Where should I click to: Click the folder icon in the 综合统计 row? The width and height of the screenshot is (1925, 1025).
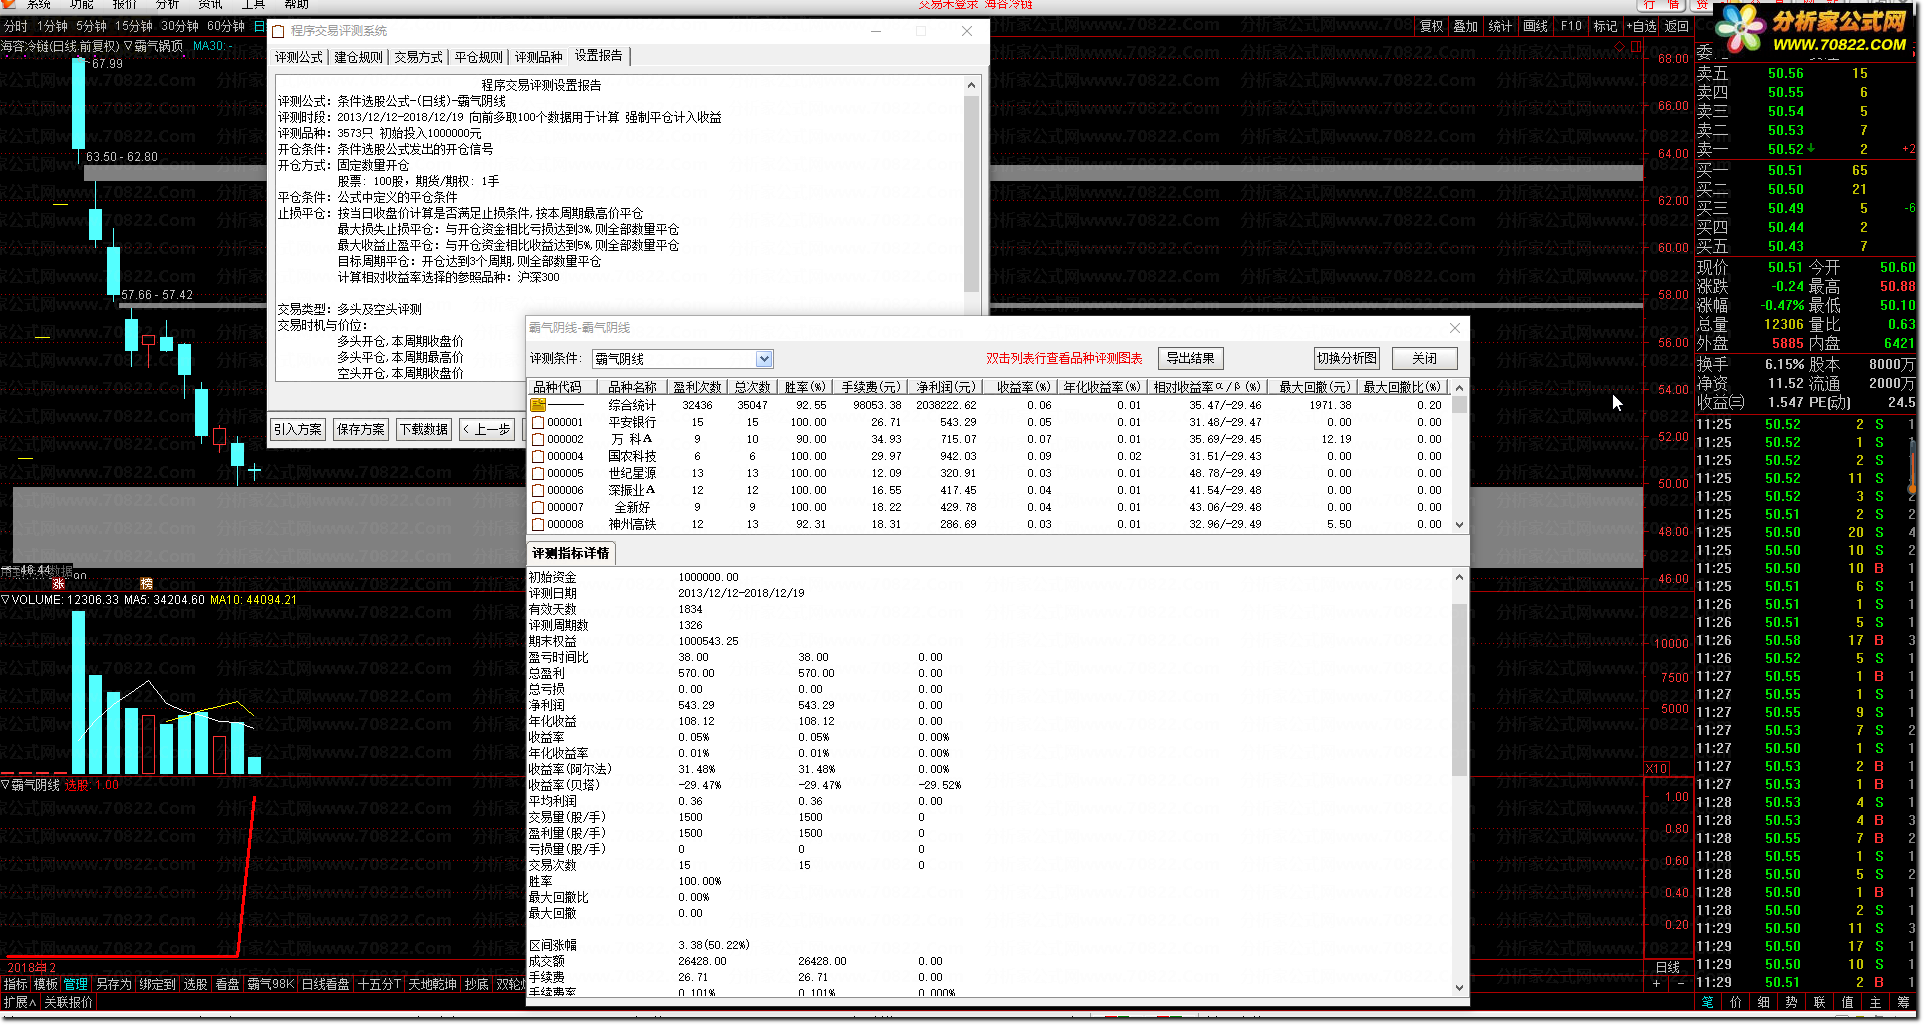point(538,405)
